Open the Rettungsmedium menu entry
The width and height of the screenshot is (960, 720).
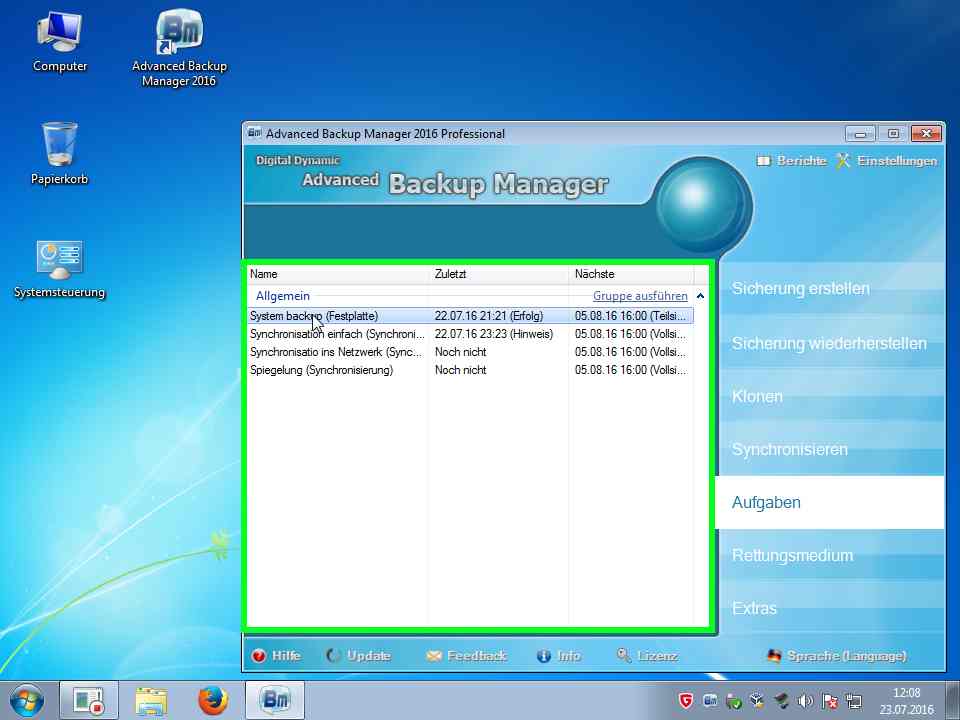coord(830,555)
